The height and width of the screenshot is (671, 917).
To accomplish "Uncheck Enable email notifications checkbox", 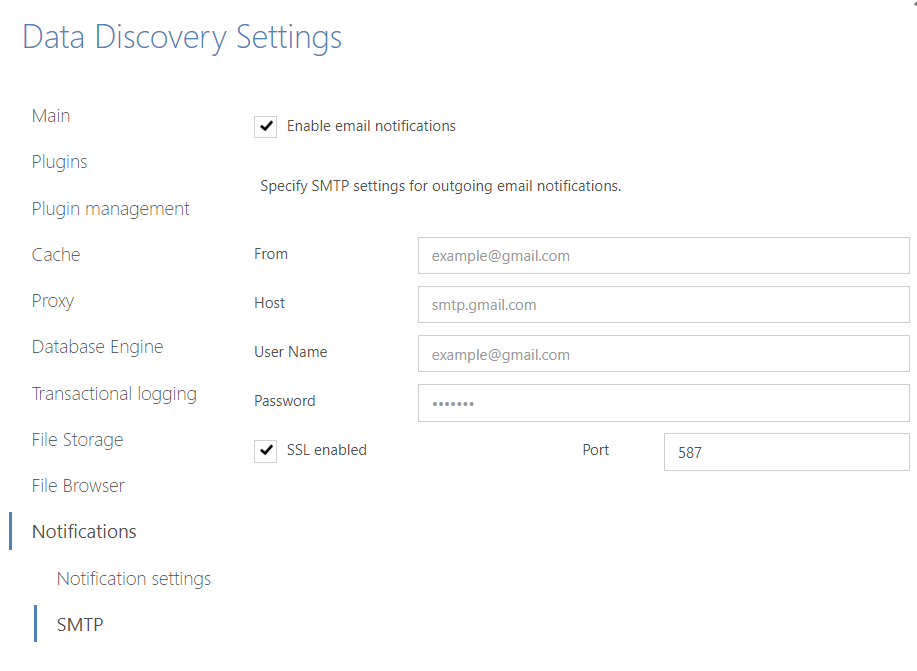I will pyautogui.click(x=266, y=126).
